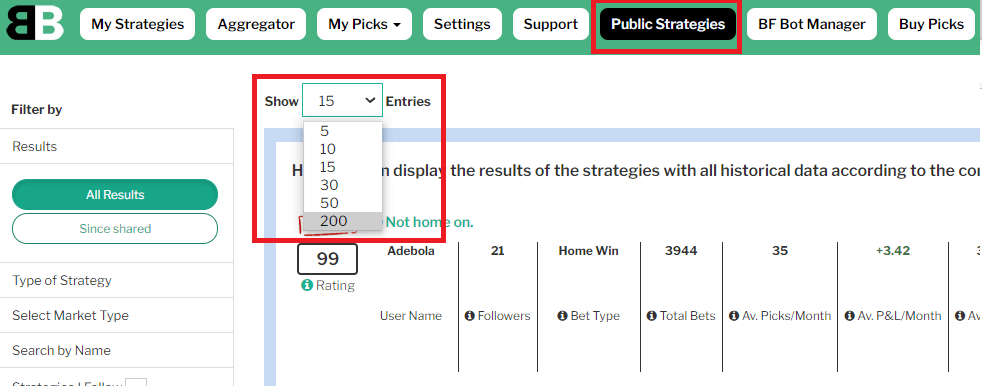982x386 pixels.
Task: Click the BB logo icon
Action: click(35, 24)
